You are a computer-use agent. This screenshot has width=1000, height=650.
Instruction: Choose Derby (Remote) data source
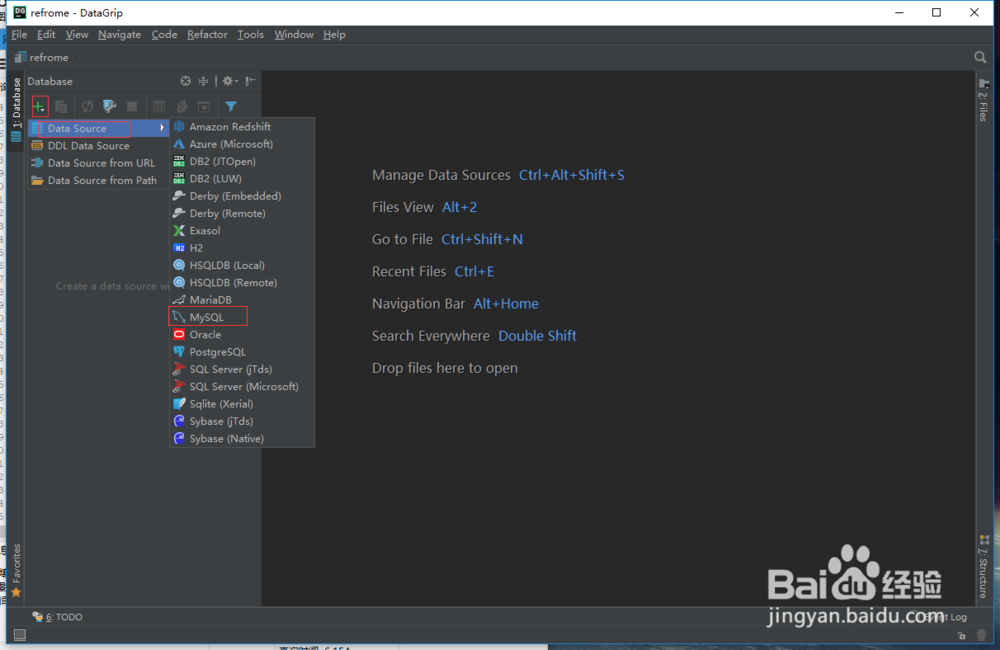pos(242,213)
